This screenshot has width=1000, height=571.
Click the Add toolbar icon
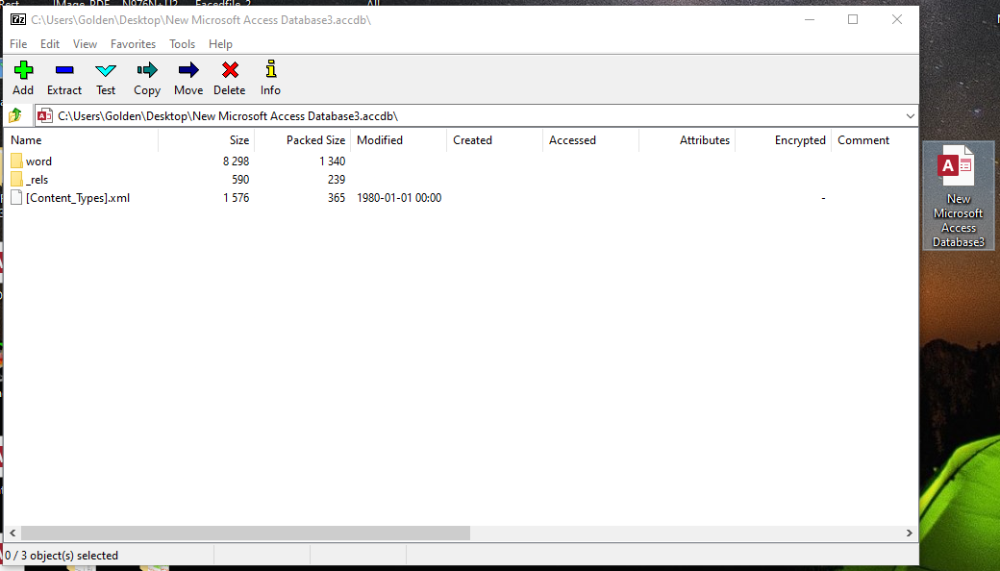click(23, 70)
